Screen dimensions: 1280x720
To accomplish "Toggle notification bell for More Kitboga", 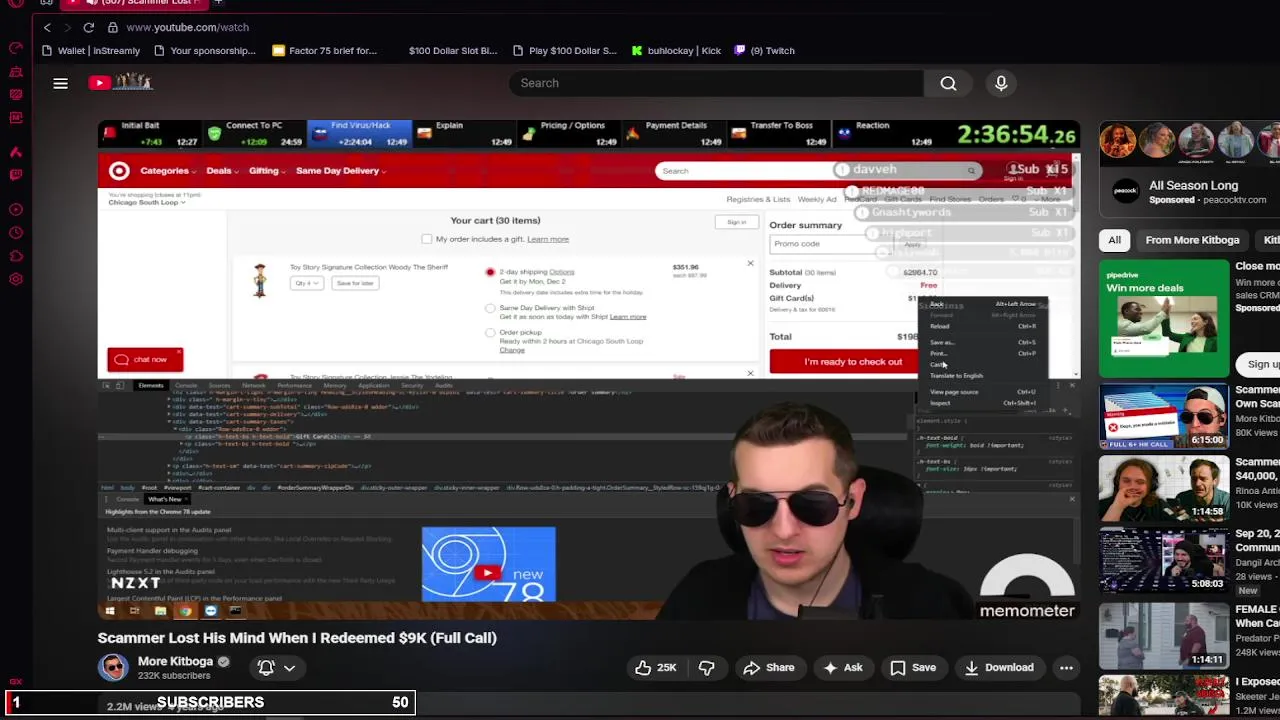I will click(x=266, y=667).
